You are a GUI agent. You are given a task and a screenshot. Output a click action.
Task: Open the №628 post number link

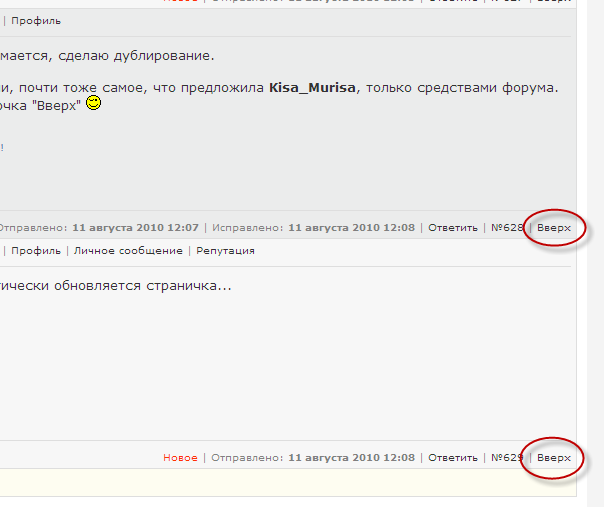[x=507, y=228]
